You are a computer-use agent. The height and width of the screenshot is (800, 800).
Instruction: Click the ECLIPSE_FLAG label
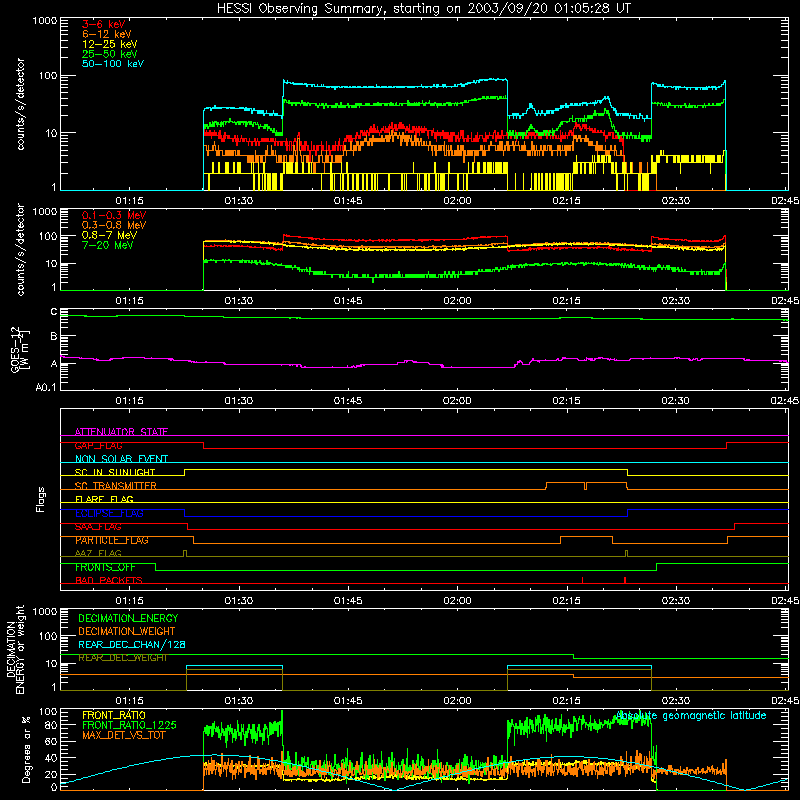pos(109,513)
